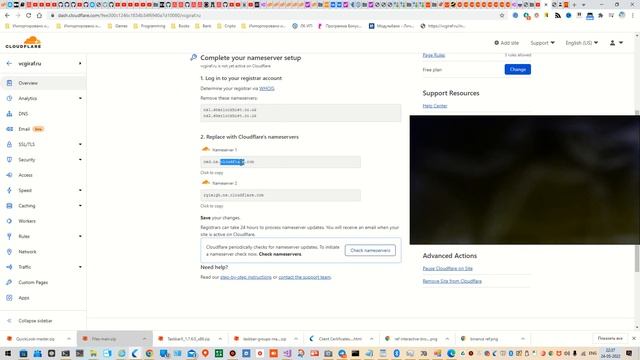Viewport: 640px width, 360px height.
Task: Open the Access sidebar icon
Action: pos(9,175)
